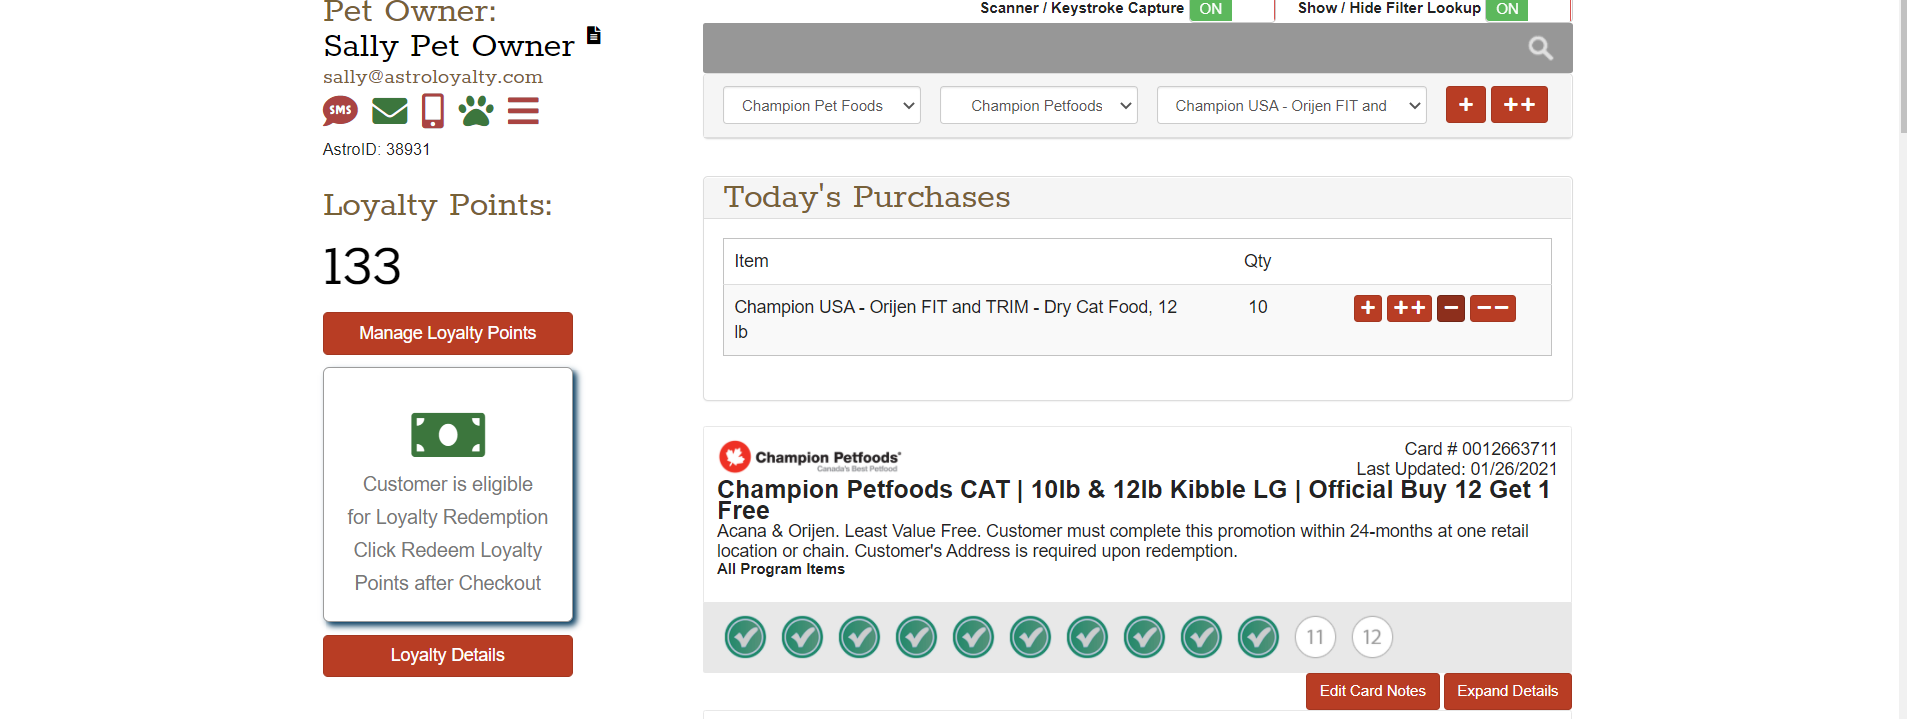Click the sixth green checkmark punch

coord(1030,637)
